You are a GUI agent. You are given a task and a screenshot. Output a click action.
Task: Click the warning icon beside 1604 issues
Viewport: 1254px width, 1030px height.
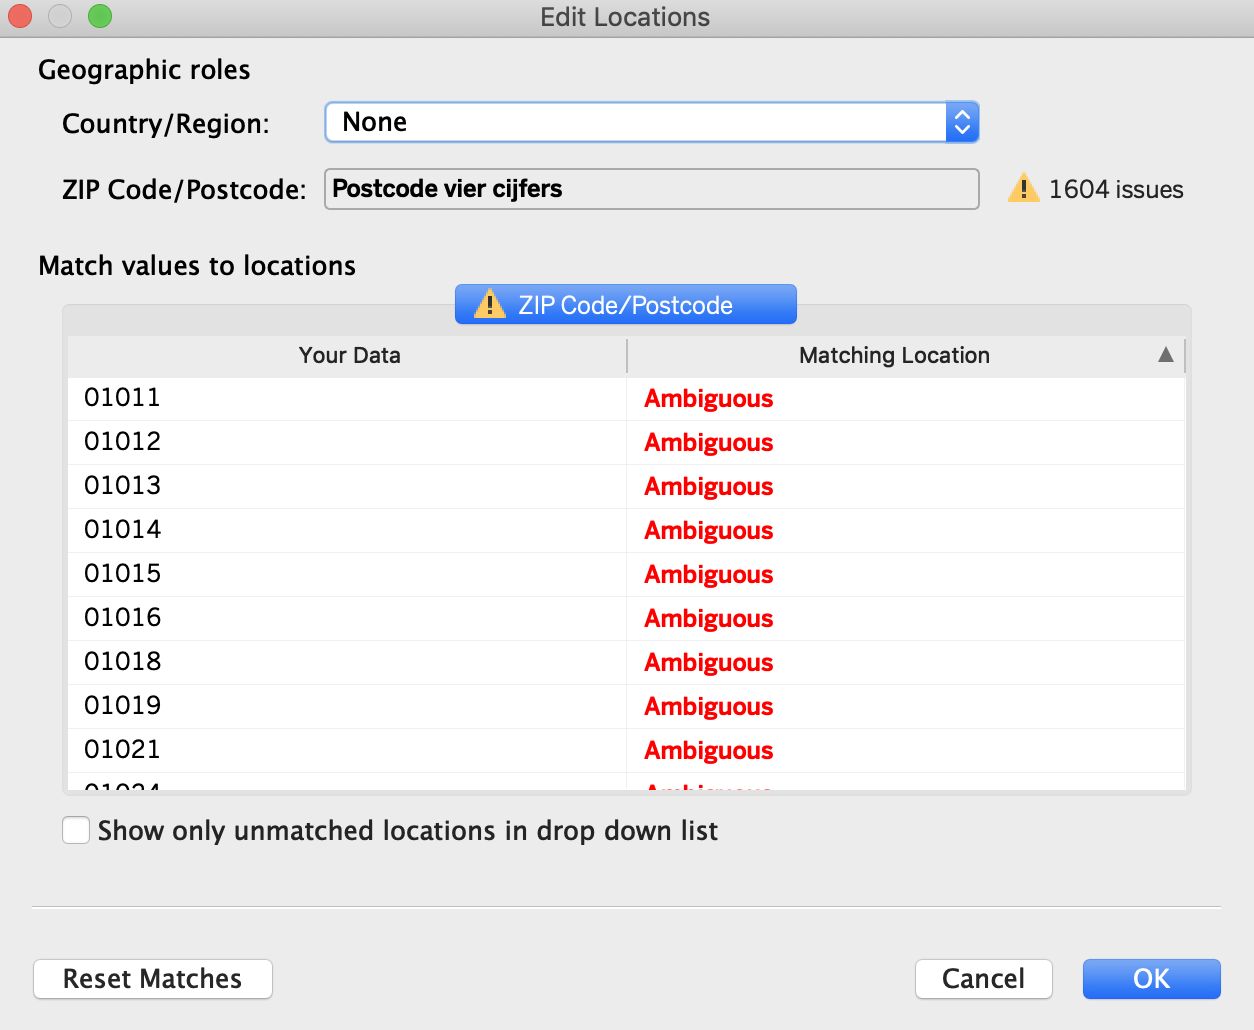point(1022,188)
